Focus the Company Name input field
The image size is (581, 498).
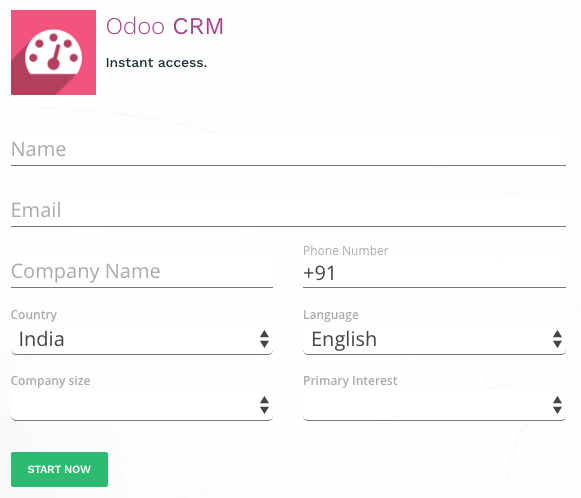click(142, 272)
